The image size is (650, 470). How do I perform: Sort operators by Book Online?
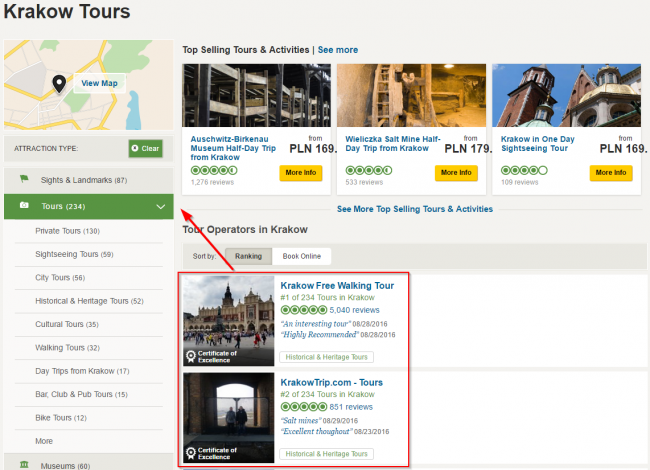tap(302, 256)
